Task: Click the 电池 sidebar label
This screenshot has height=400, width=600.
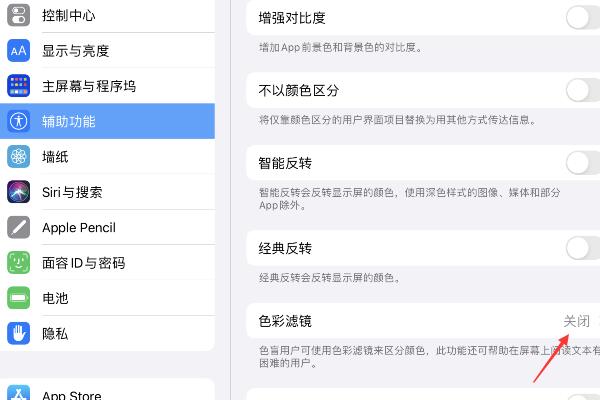Action: coord(55,298)
